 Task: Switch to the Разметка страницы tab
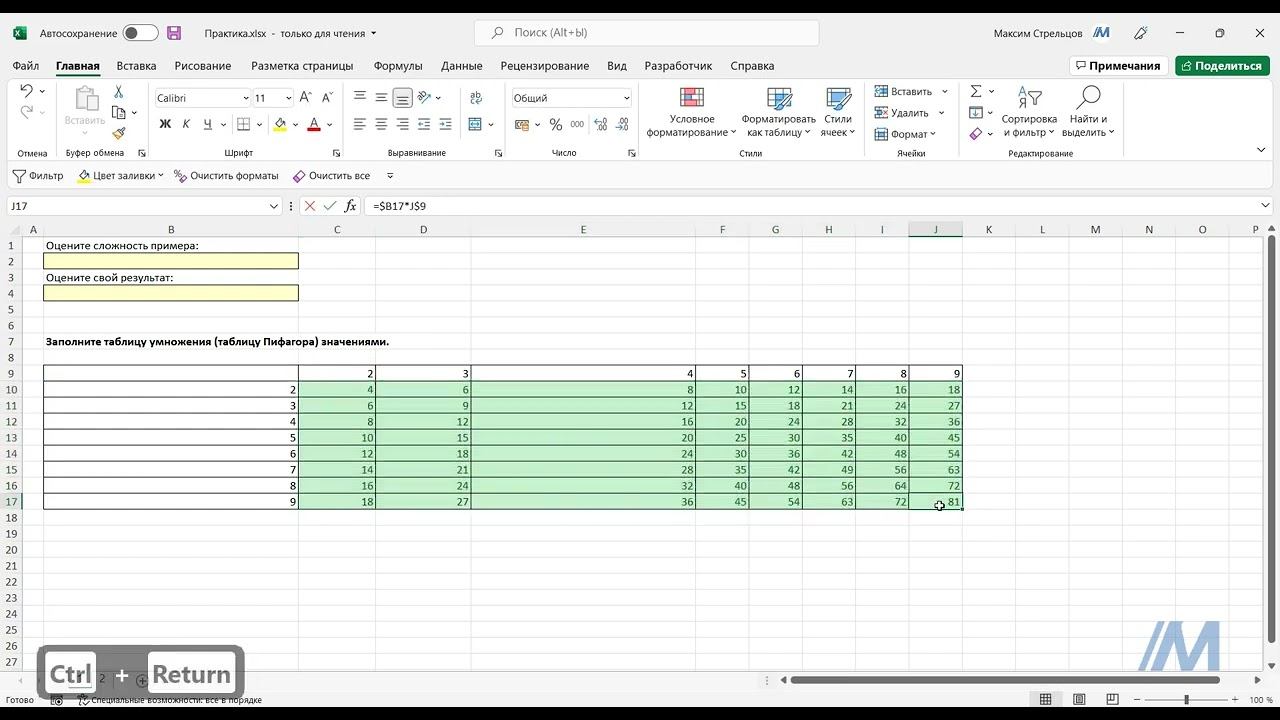[302, 66]
